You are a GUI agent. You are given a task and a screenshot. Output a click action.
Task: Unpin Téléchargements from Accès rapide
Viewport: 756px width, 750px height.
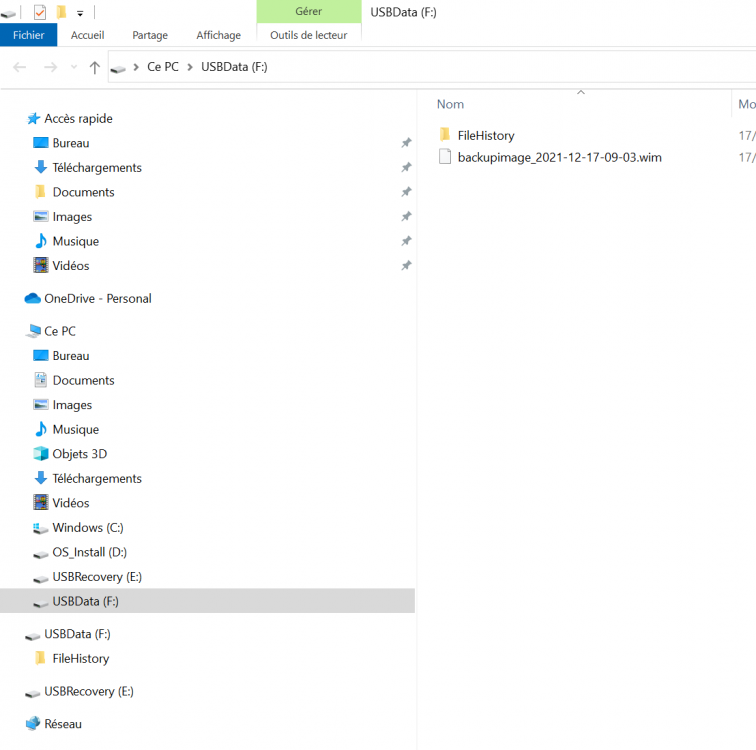406,168
